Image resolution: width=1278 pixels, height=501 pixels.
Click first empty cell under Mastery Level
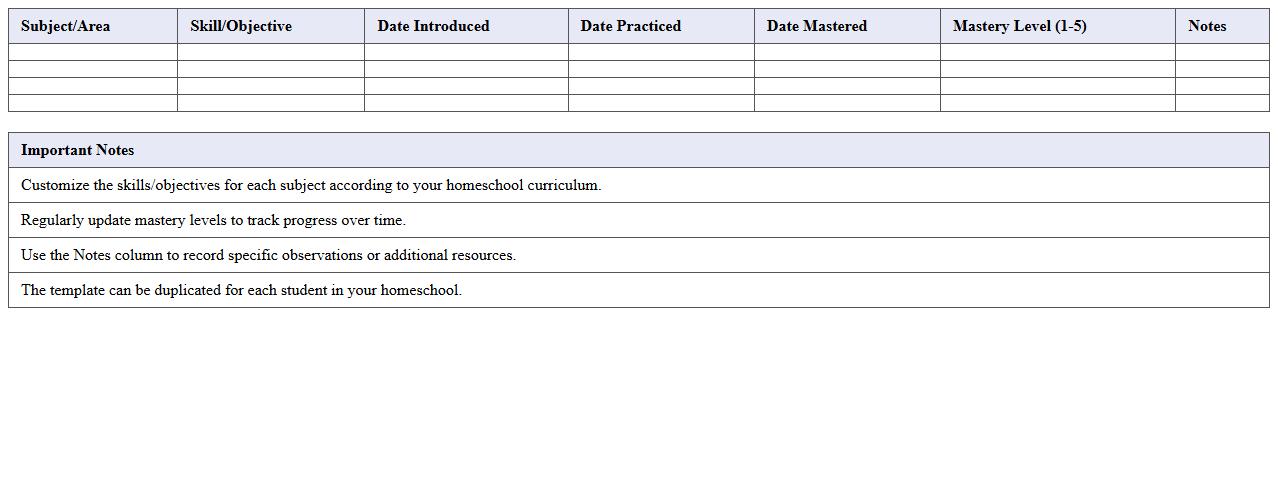(1057, 52)
